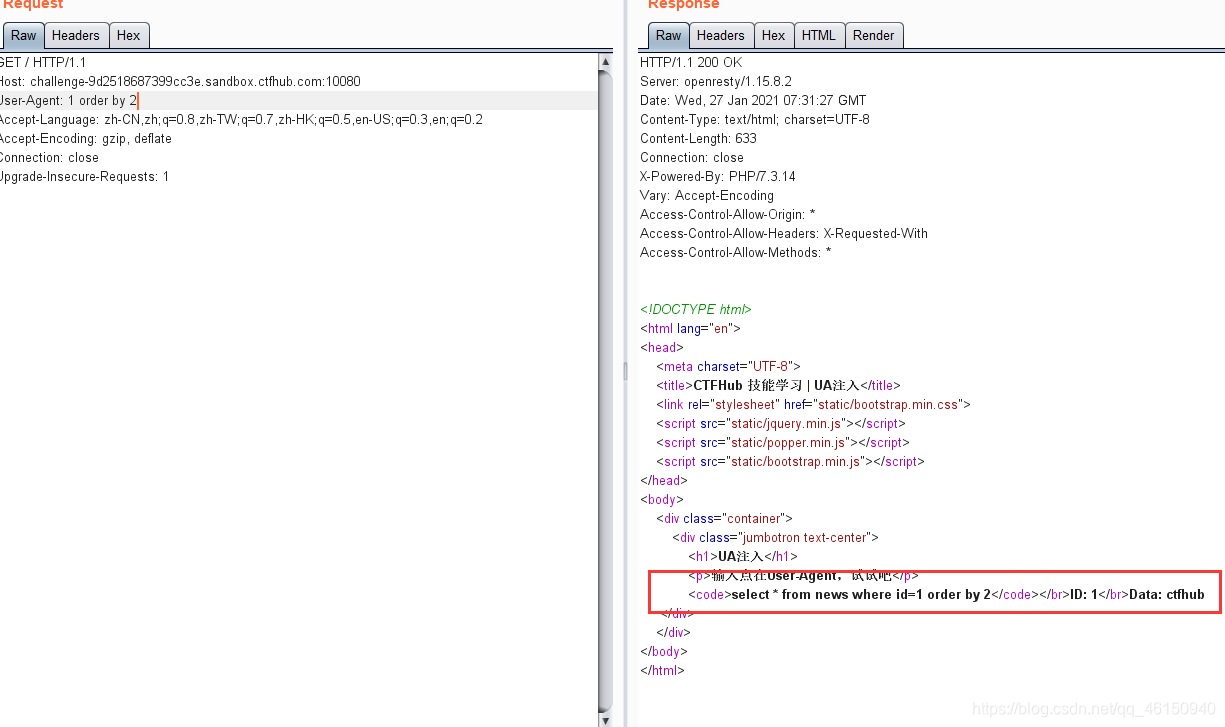Click Content-Type: text/html header
This screenshot has height=727, width=1225.
point(755,120)
